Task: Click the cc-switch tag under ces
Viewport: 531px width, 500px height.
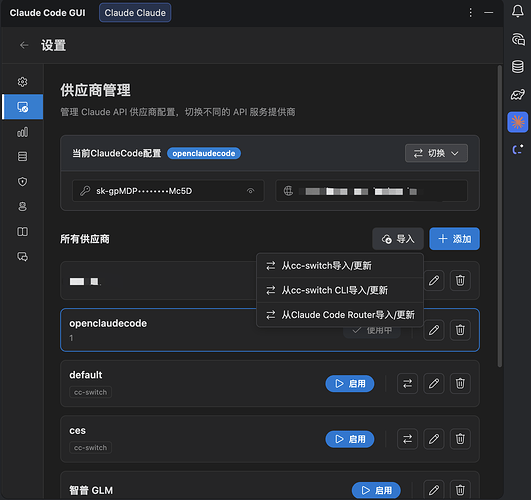Action: pos(90,447)
